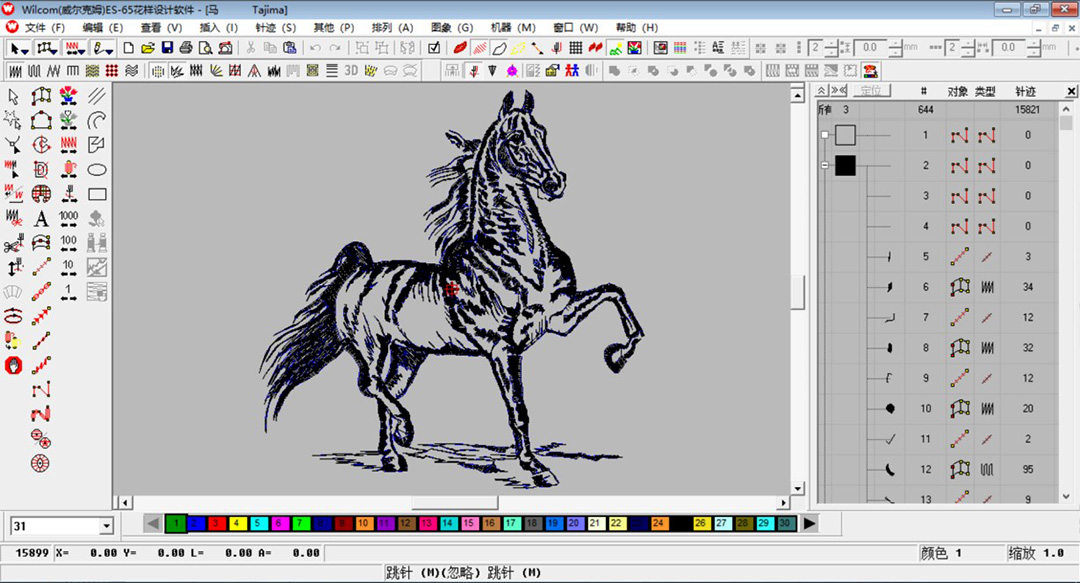Collapse the tree node beside object 2

[824, 165]
